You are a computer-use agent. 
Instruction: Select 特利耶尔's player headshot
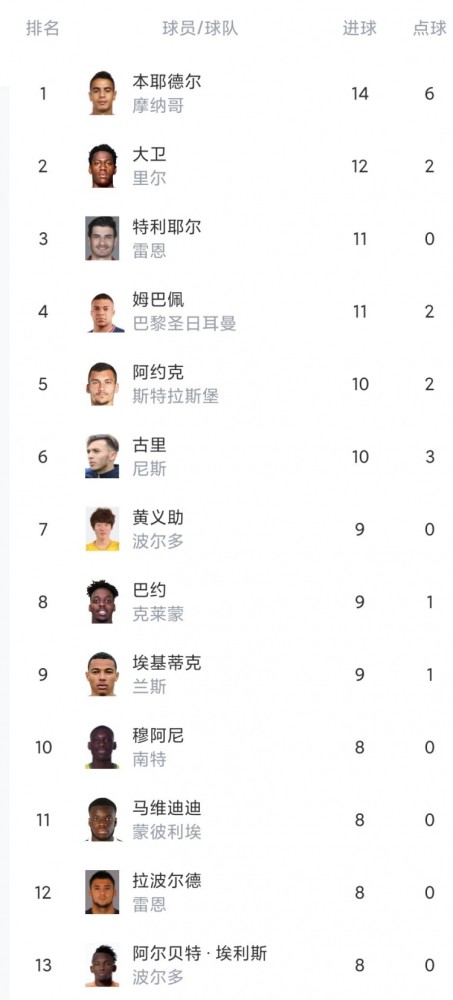tap(102, 239)
